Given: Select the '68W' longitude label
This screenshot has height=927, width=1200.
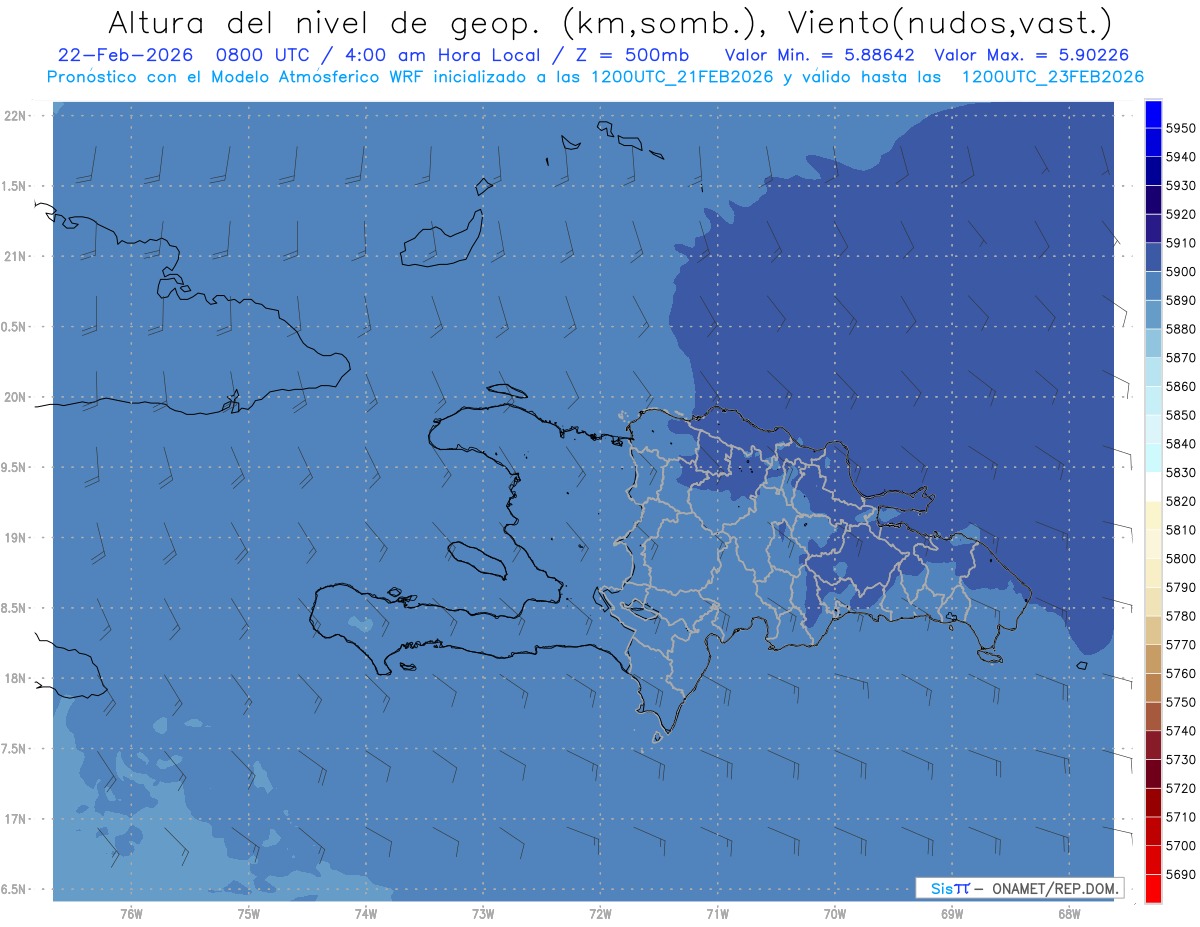Looking at the screenshot, I should point(1069,913).
